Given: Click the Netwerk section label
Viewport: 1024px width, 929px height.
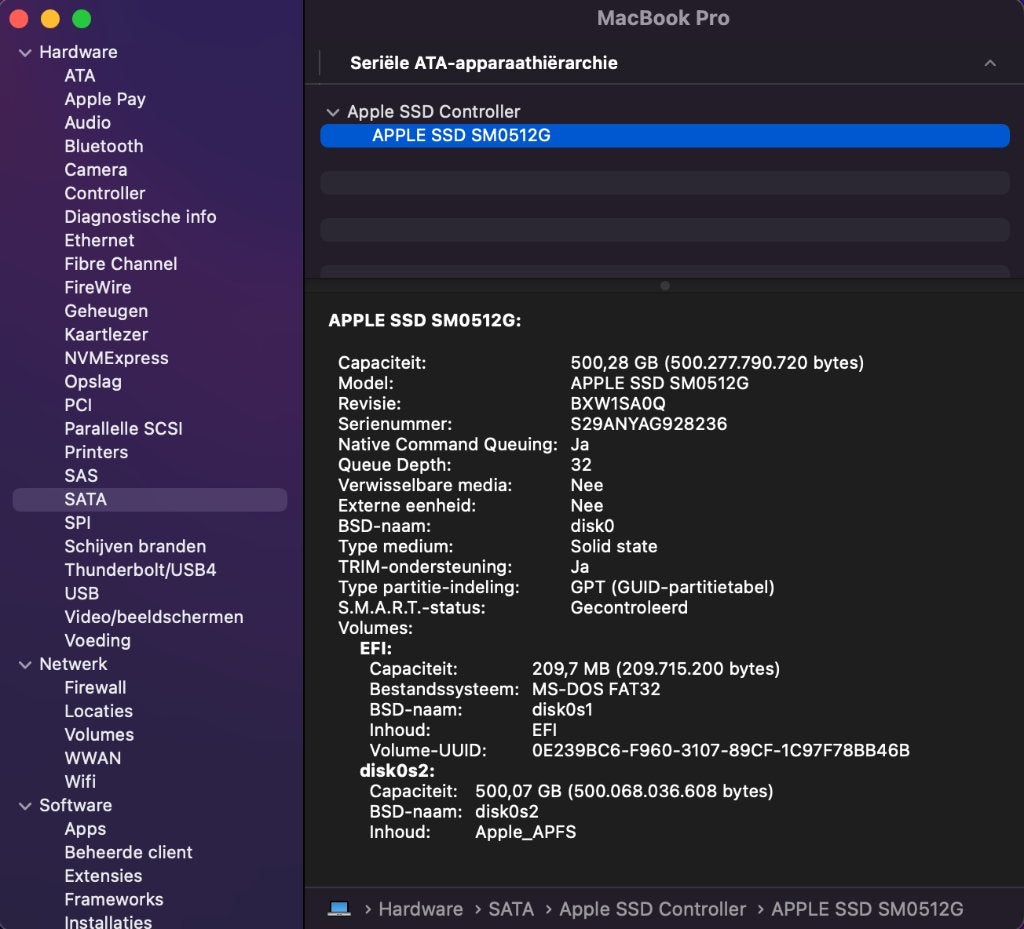Looking at the screenshot, I should point(73,664).
